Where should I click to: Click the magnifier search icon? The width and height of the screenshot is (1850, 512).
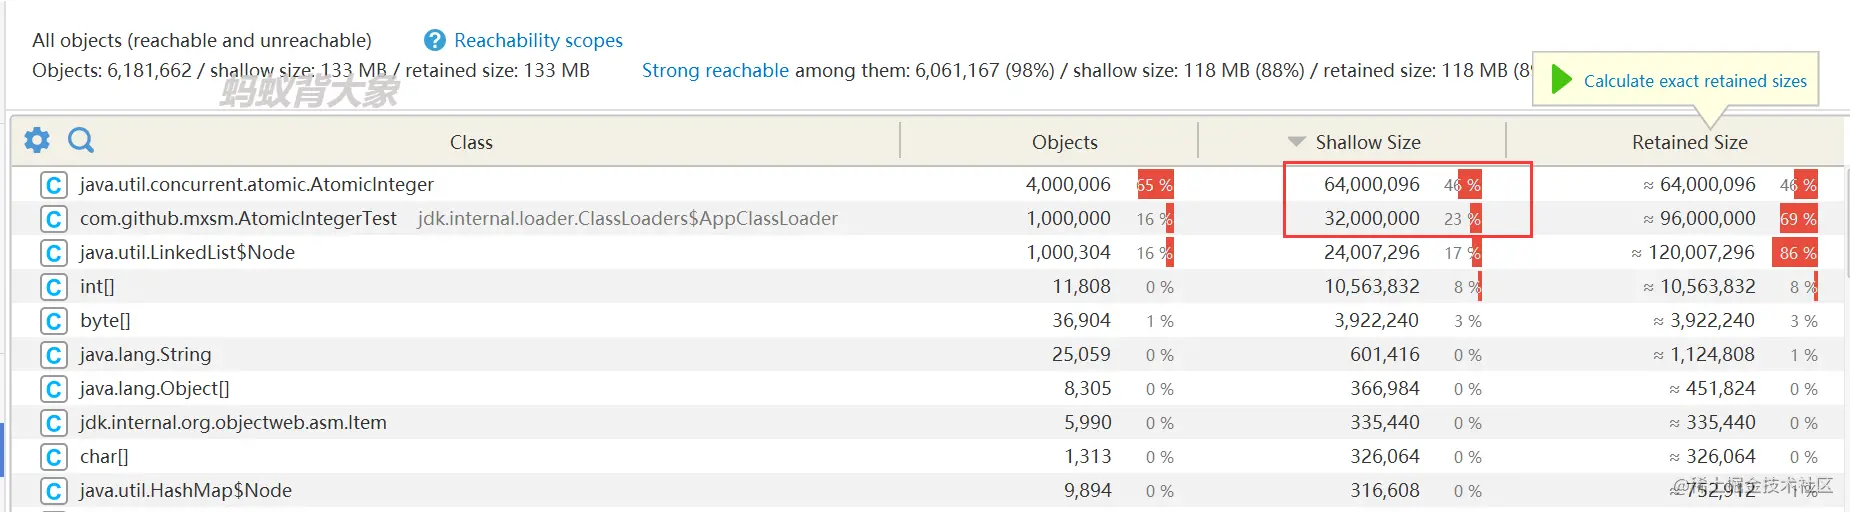coord(81,140)
